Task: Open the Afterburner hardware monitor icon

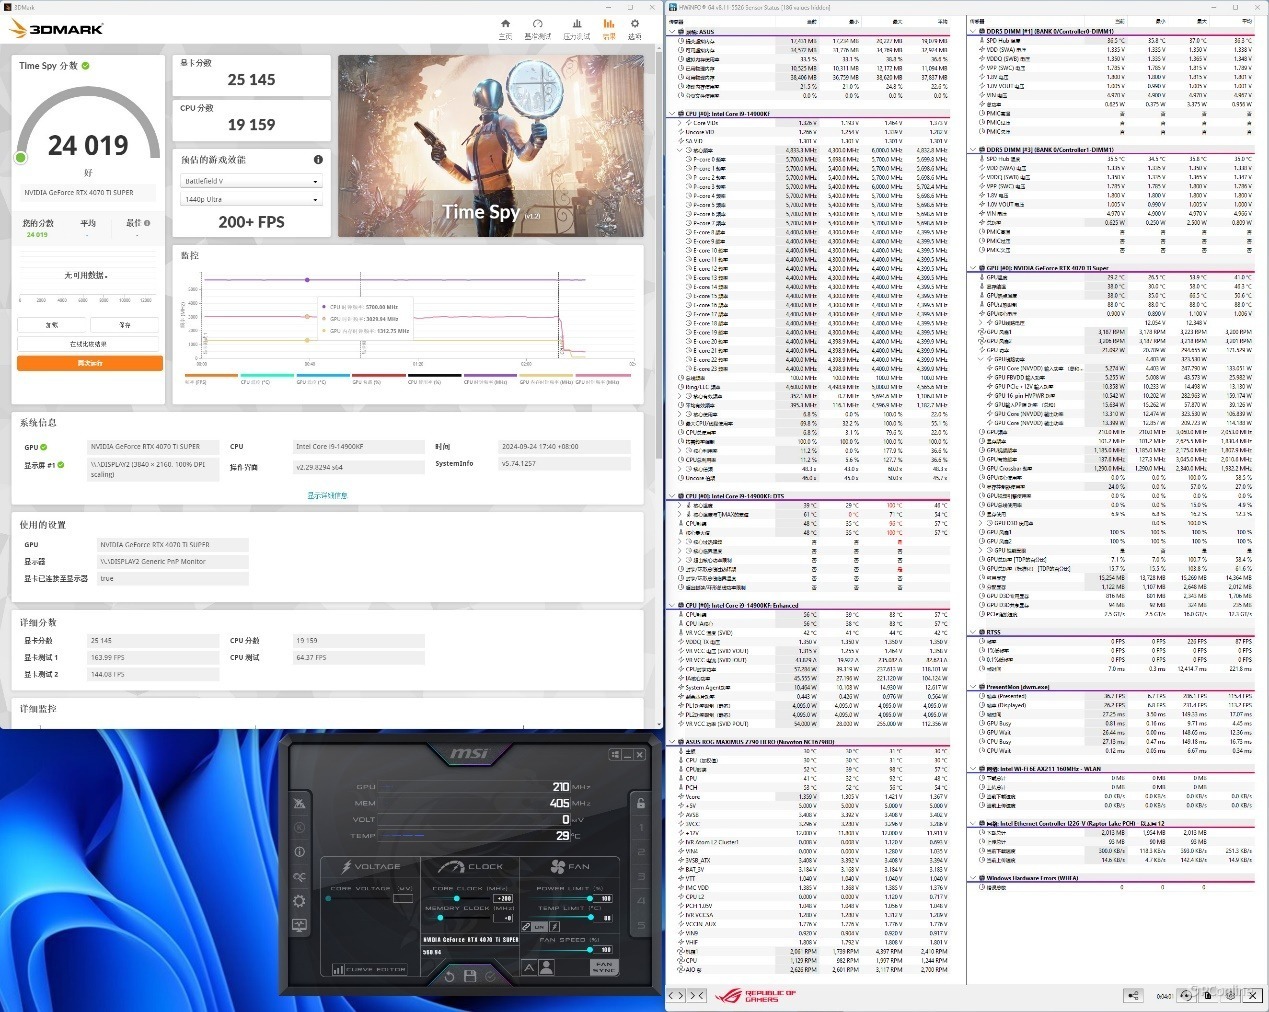Action: click(x=299, y=925)
